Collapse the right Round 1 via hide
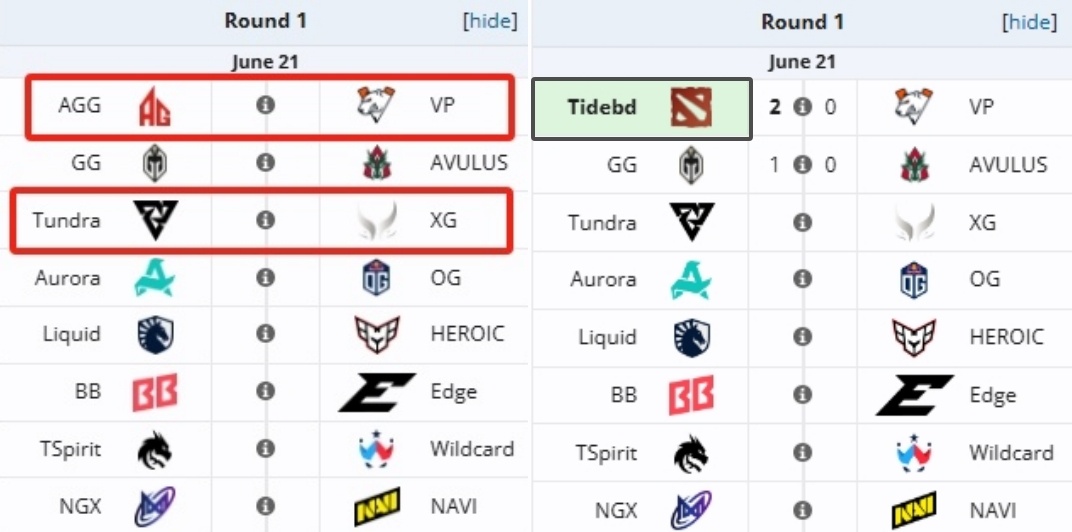The width and height of the screenshot is (1072, 532). click(1030, 23)
